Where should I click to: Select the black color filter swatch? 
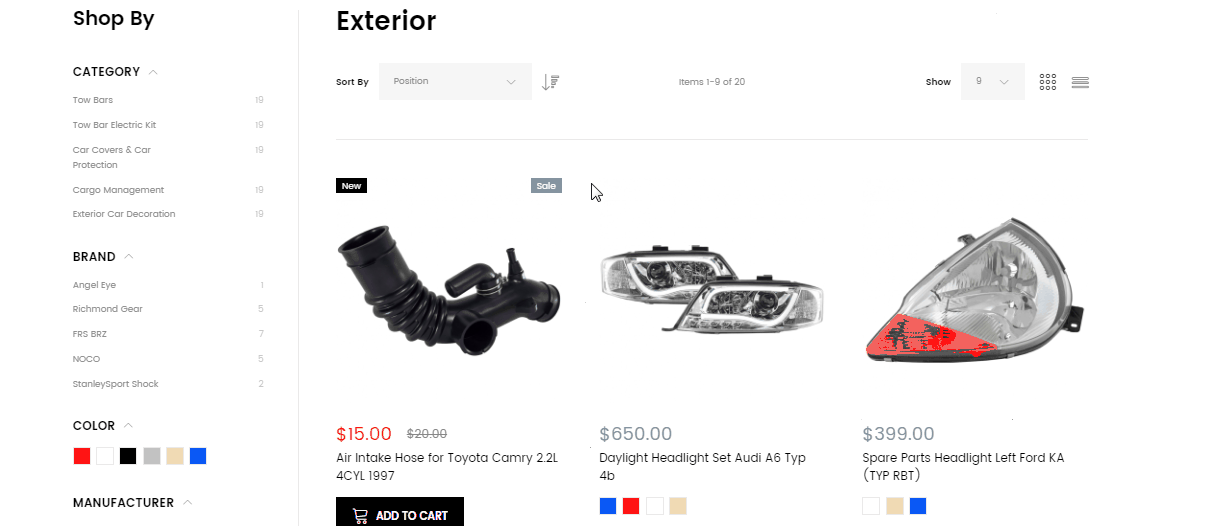128,456
